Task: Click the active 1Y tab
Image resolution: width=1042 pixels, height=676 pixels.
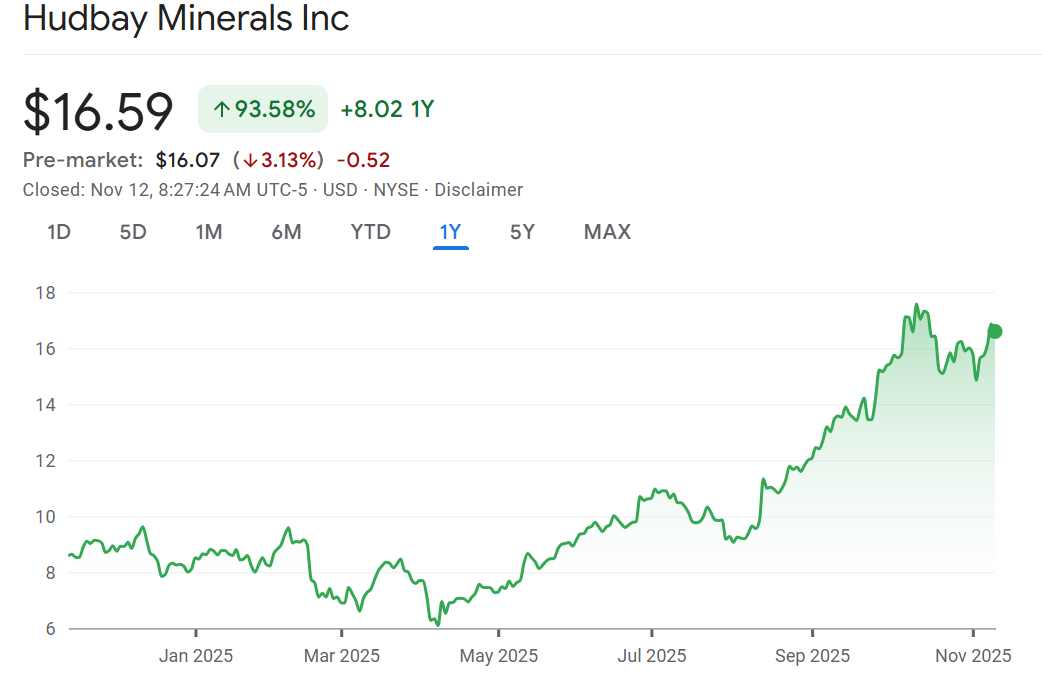Action: pyautogui.click(x=450, y=232)
